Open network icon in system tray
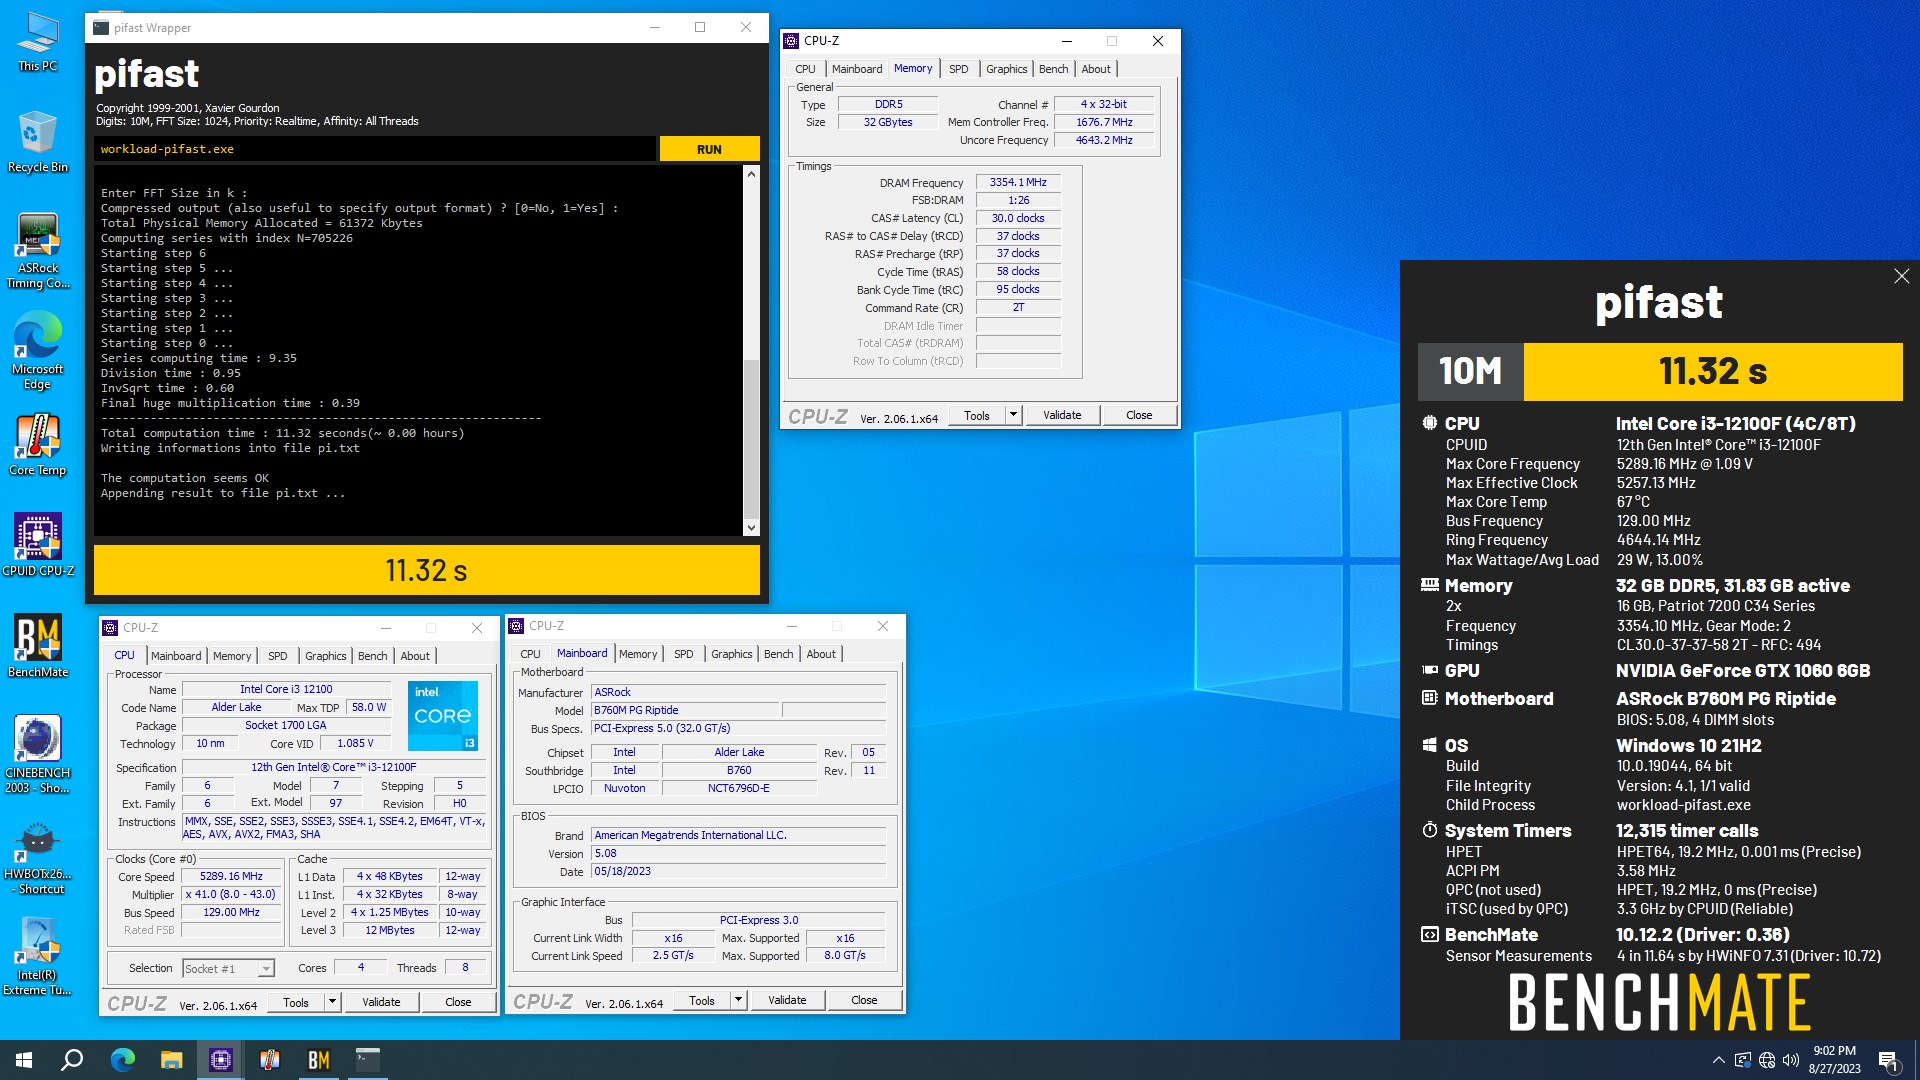 [x=1766, y=1060]
